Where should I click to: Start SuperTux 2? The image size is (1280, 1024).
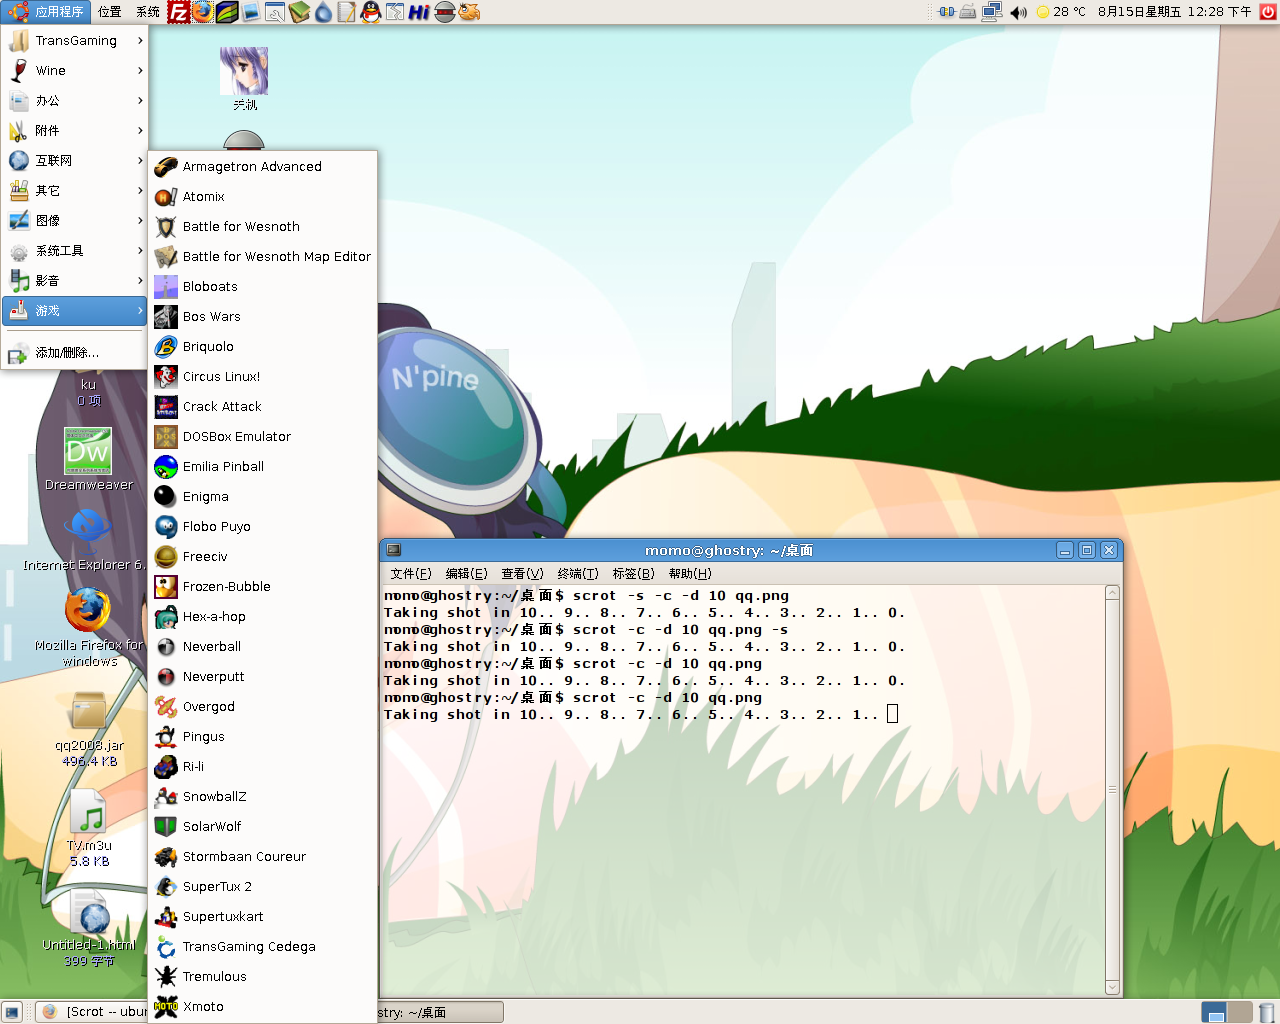263,887
